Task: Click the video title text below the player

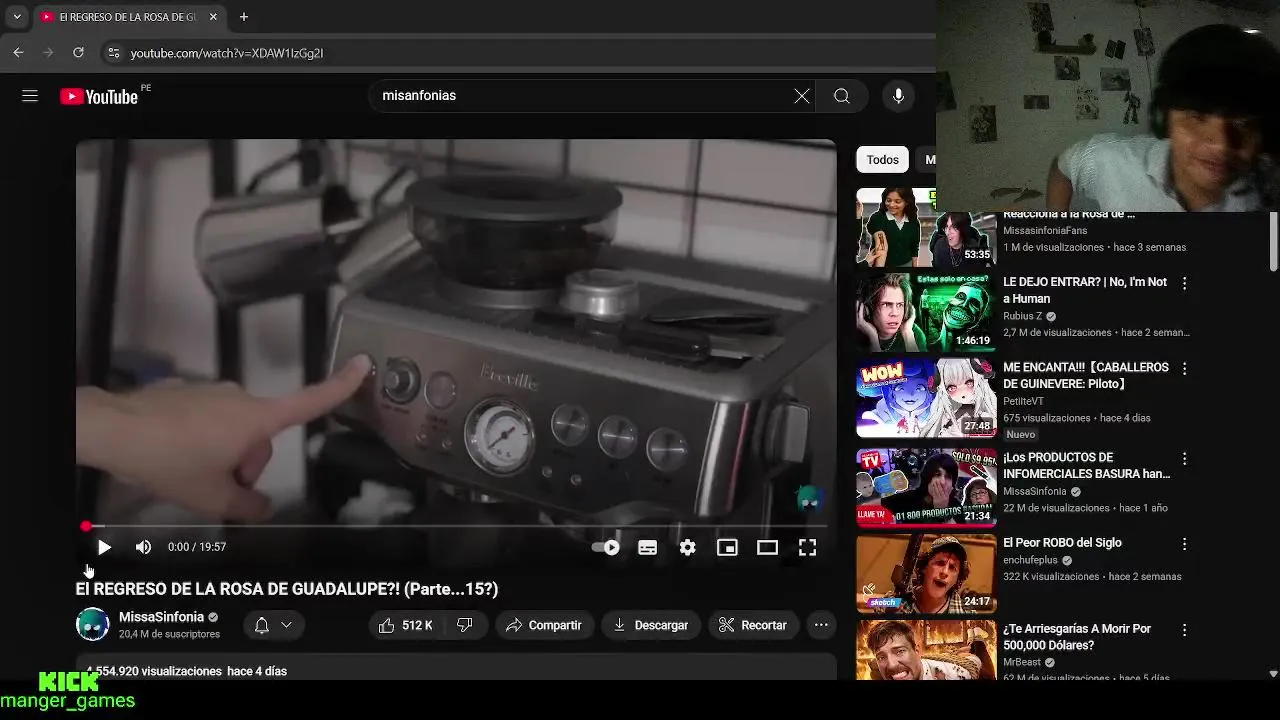Action: click(287, 589)
